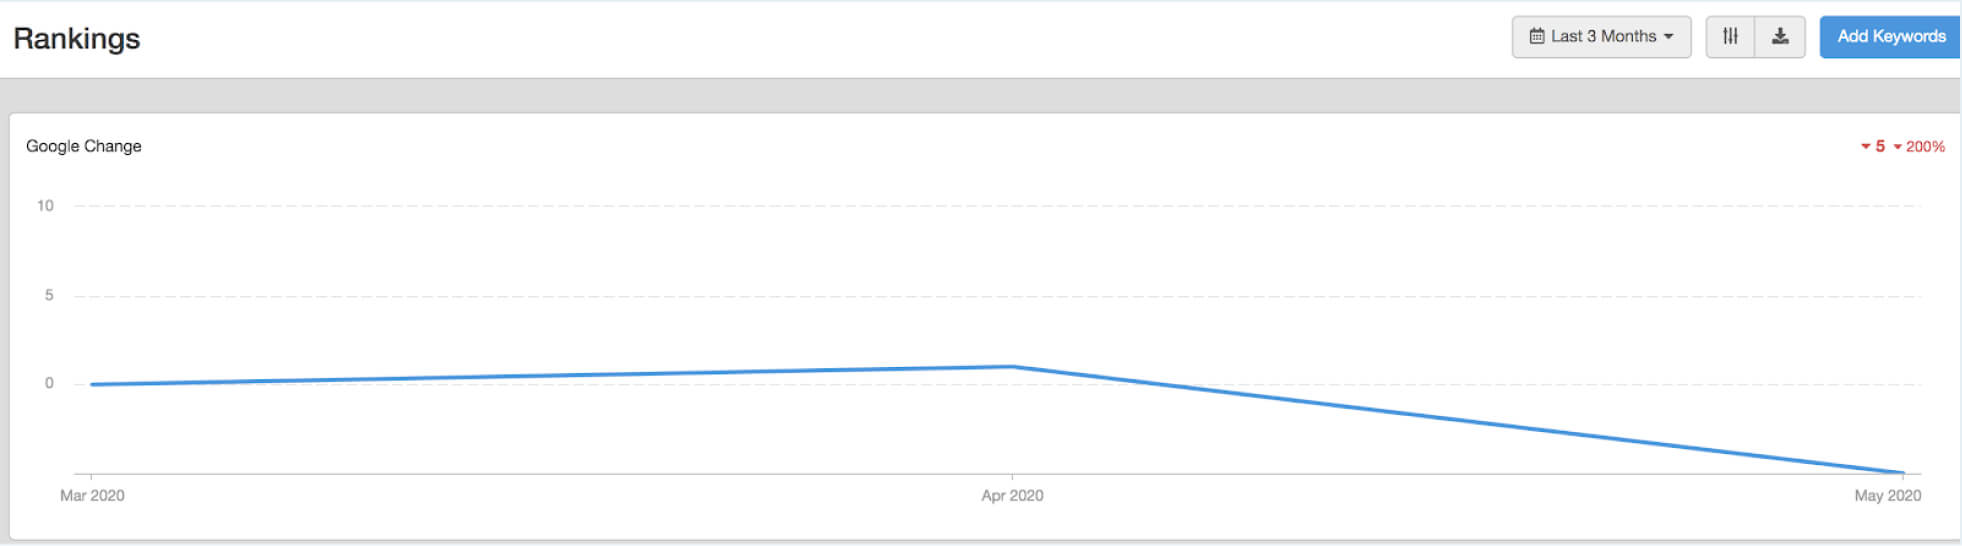Click the download export icon
Screen dimensions: 1962x546
(1780, 37)
